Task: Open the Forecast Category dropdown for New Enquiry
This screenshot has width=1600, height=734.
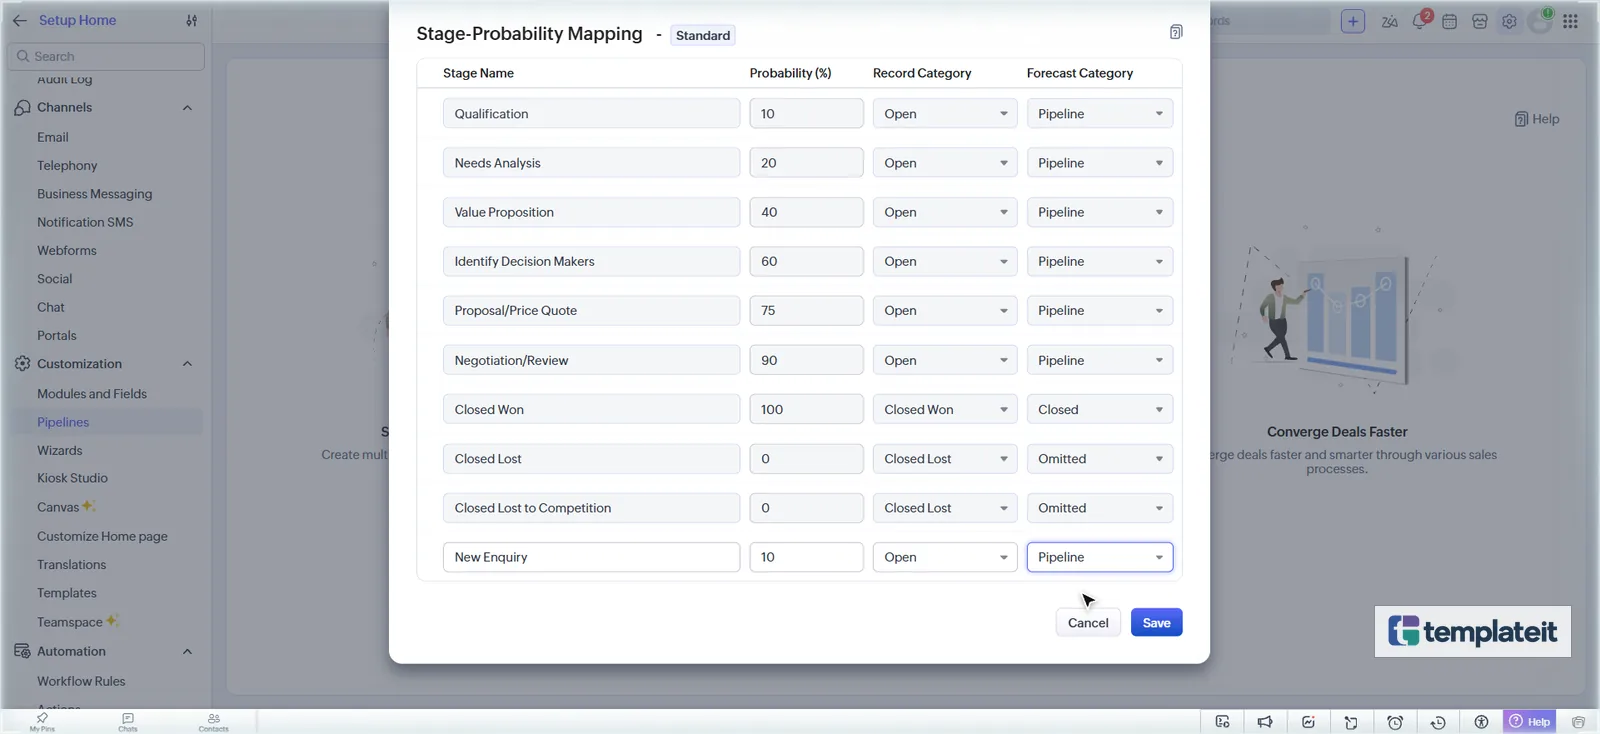Action: (1100, 557)
